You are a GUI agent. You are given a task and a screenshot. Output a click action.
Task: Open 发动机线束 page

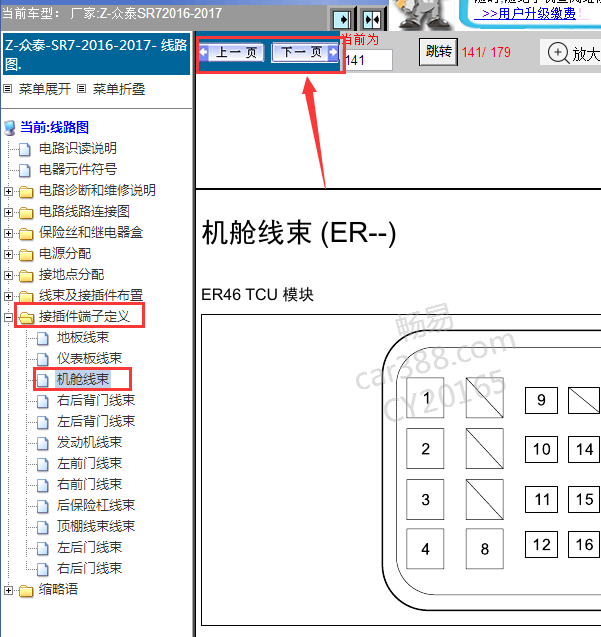(x=89, y=442)
